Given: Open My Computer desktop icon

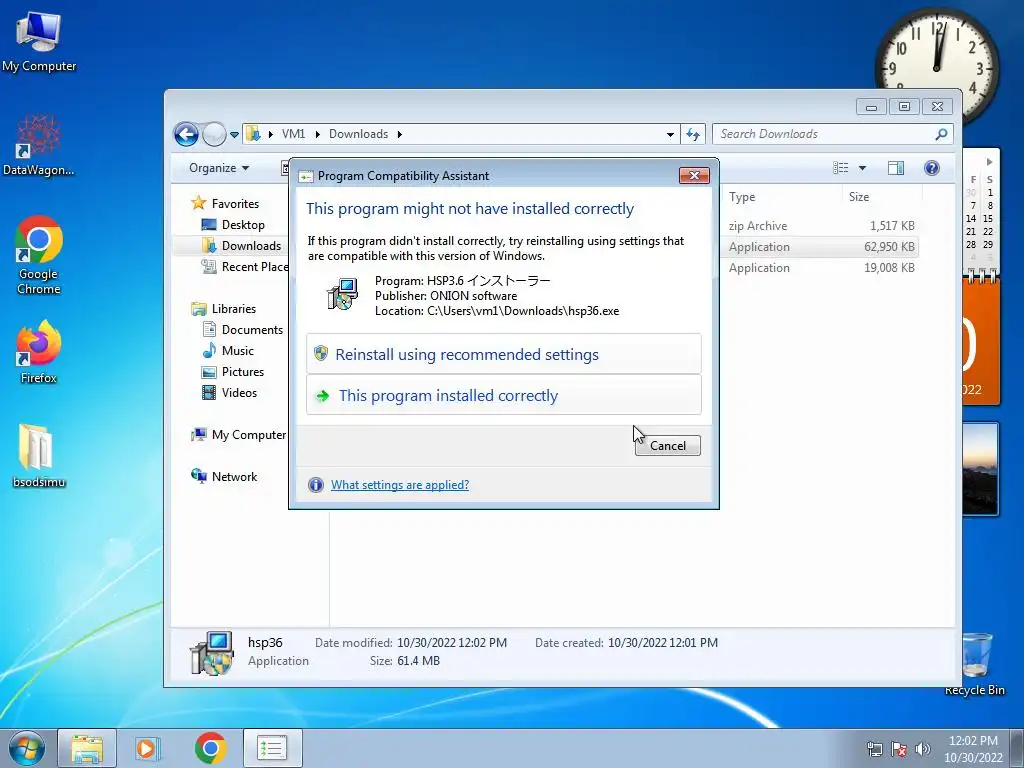Looking at the screenshot, I should (39, 42).
